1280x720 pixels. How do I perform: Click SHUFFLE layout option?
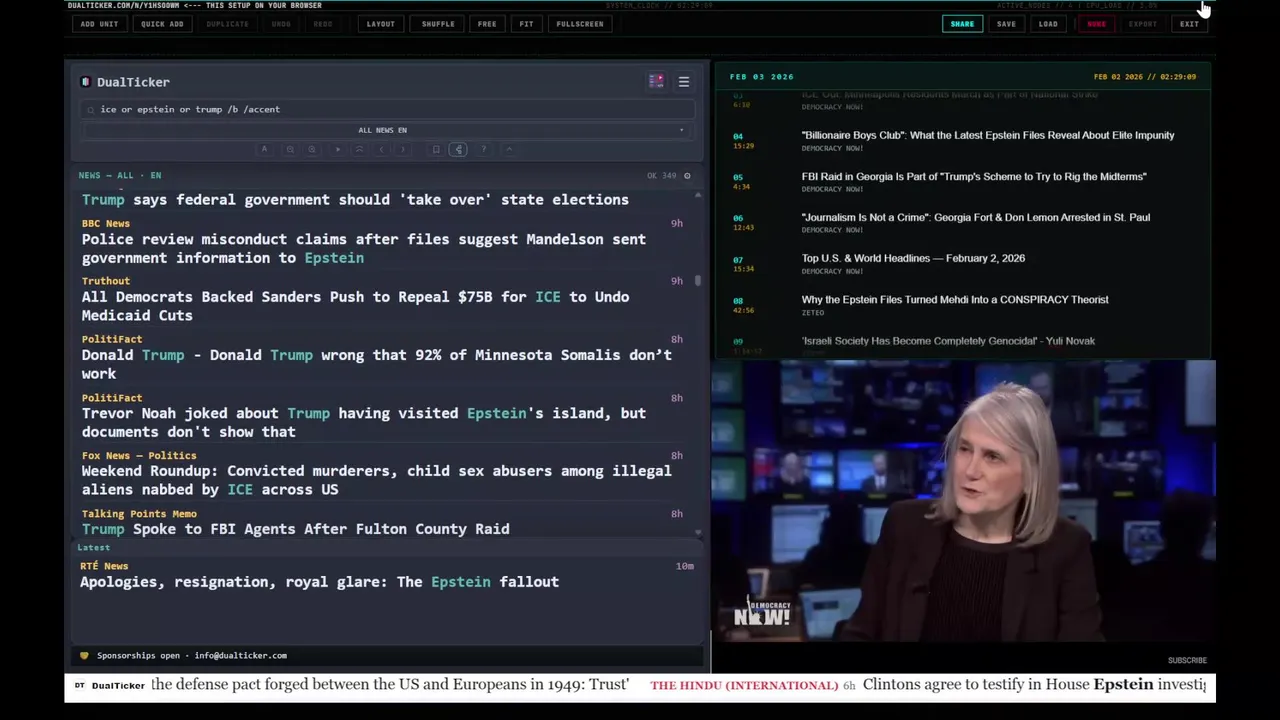coord(438,24)
